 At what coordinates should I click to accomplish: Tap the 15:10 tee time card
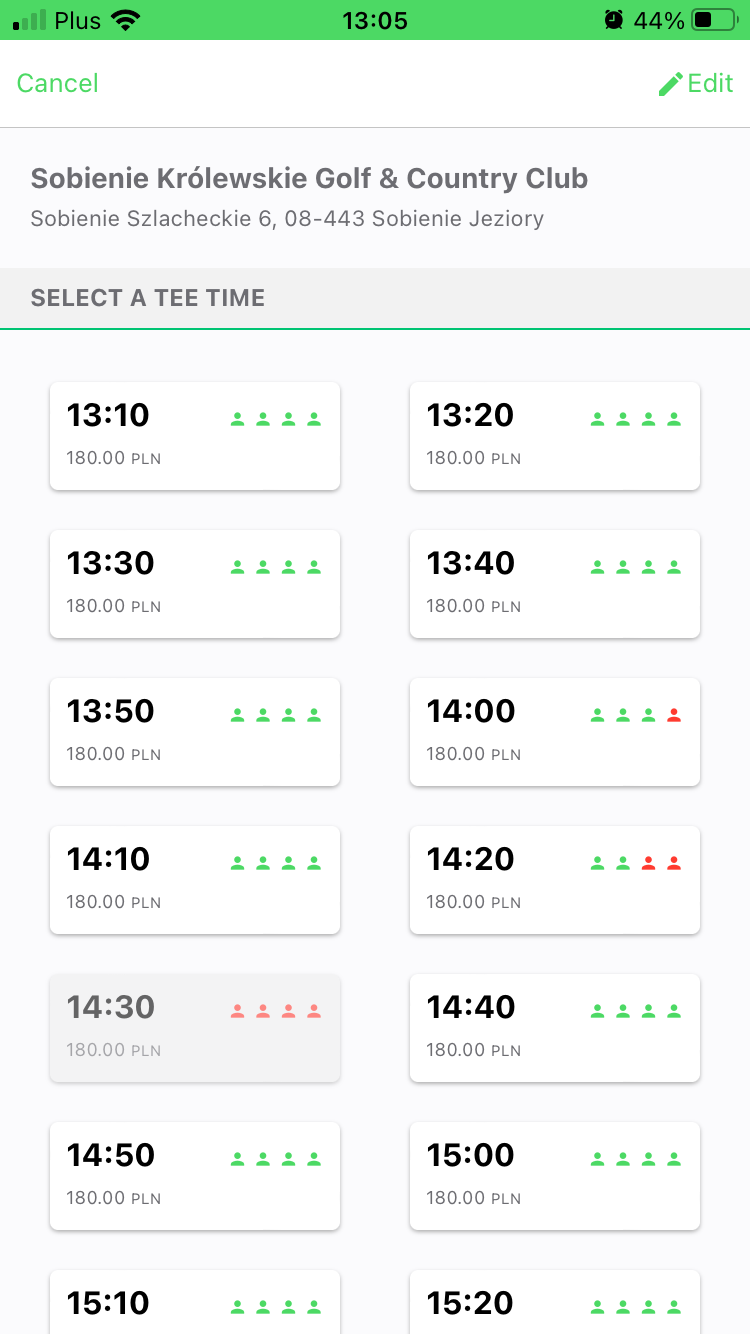194,1304
